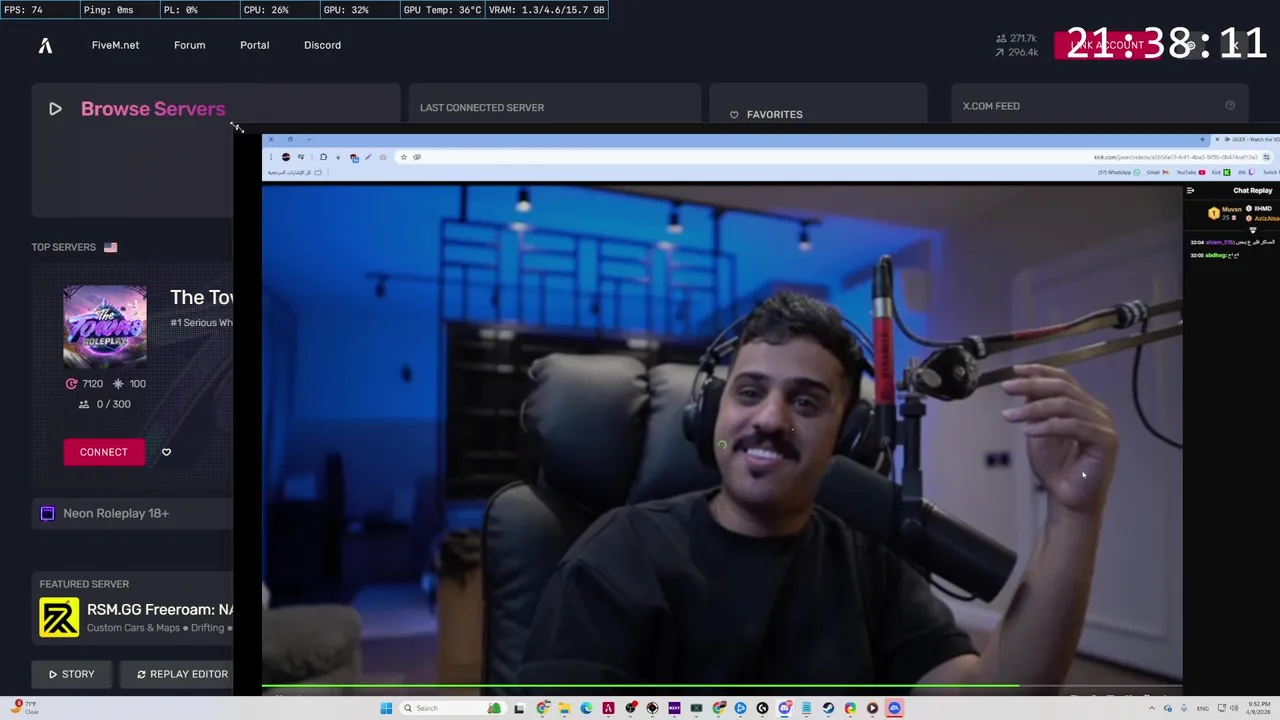Click the X.COM Feed info icon

pyautogui.click(x=1230, y=105)
